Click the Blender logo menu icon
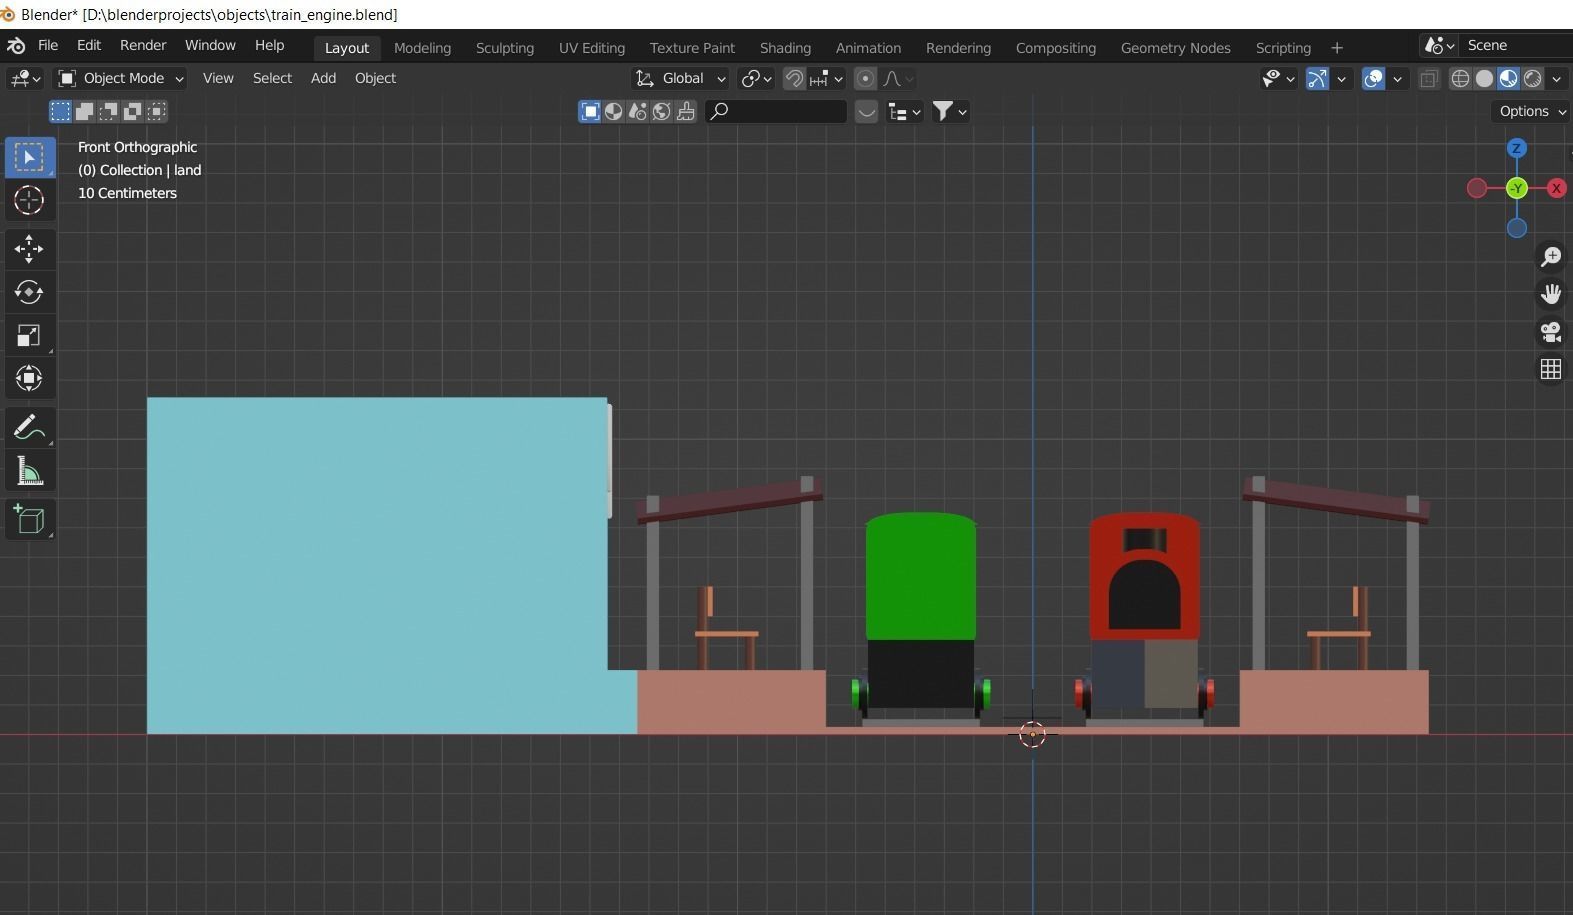Viewport: 1573px width, 915px height. [x=16, y=46]
